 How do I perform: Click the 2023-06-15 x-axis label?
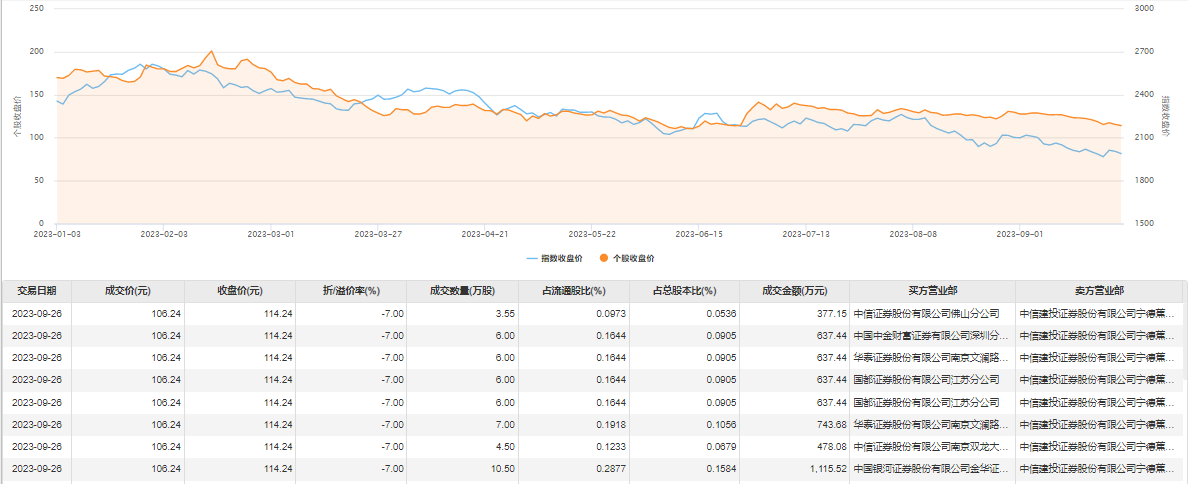(x=699, y=234)
